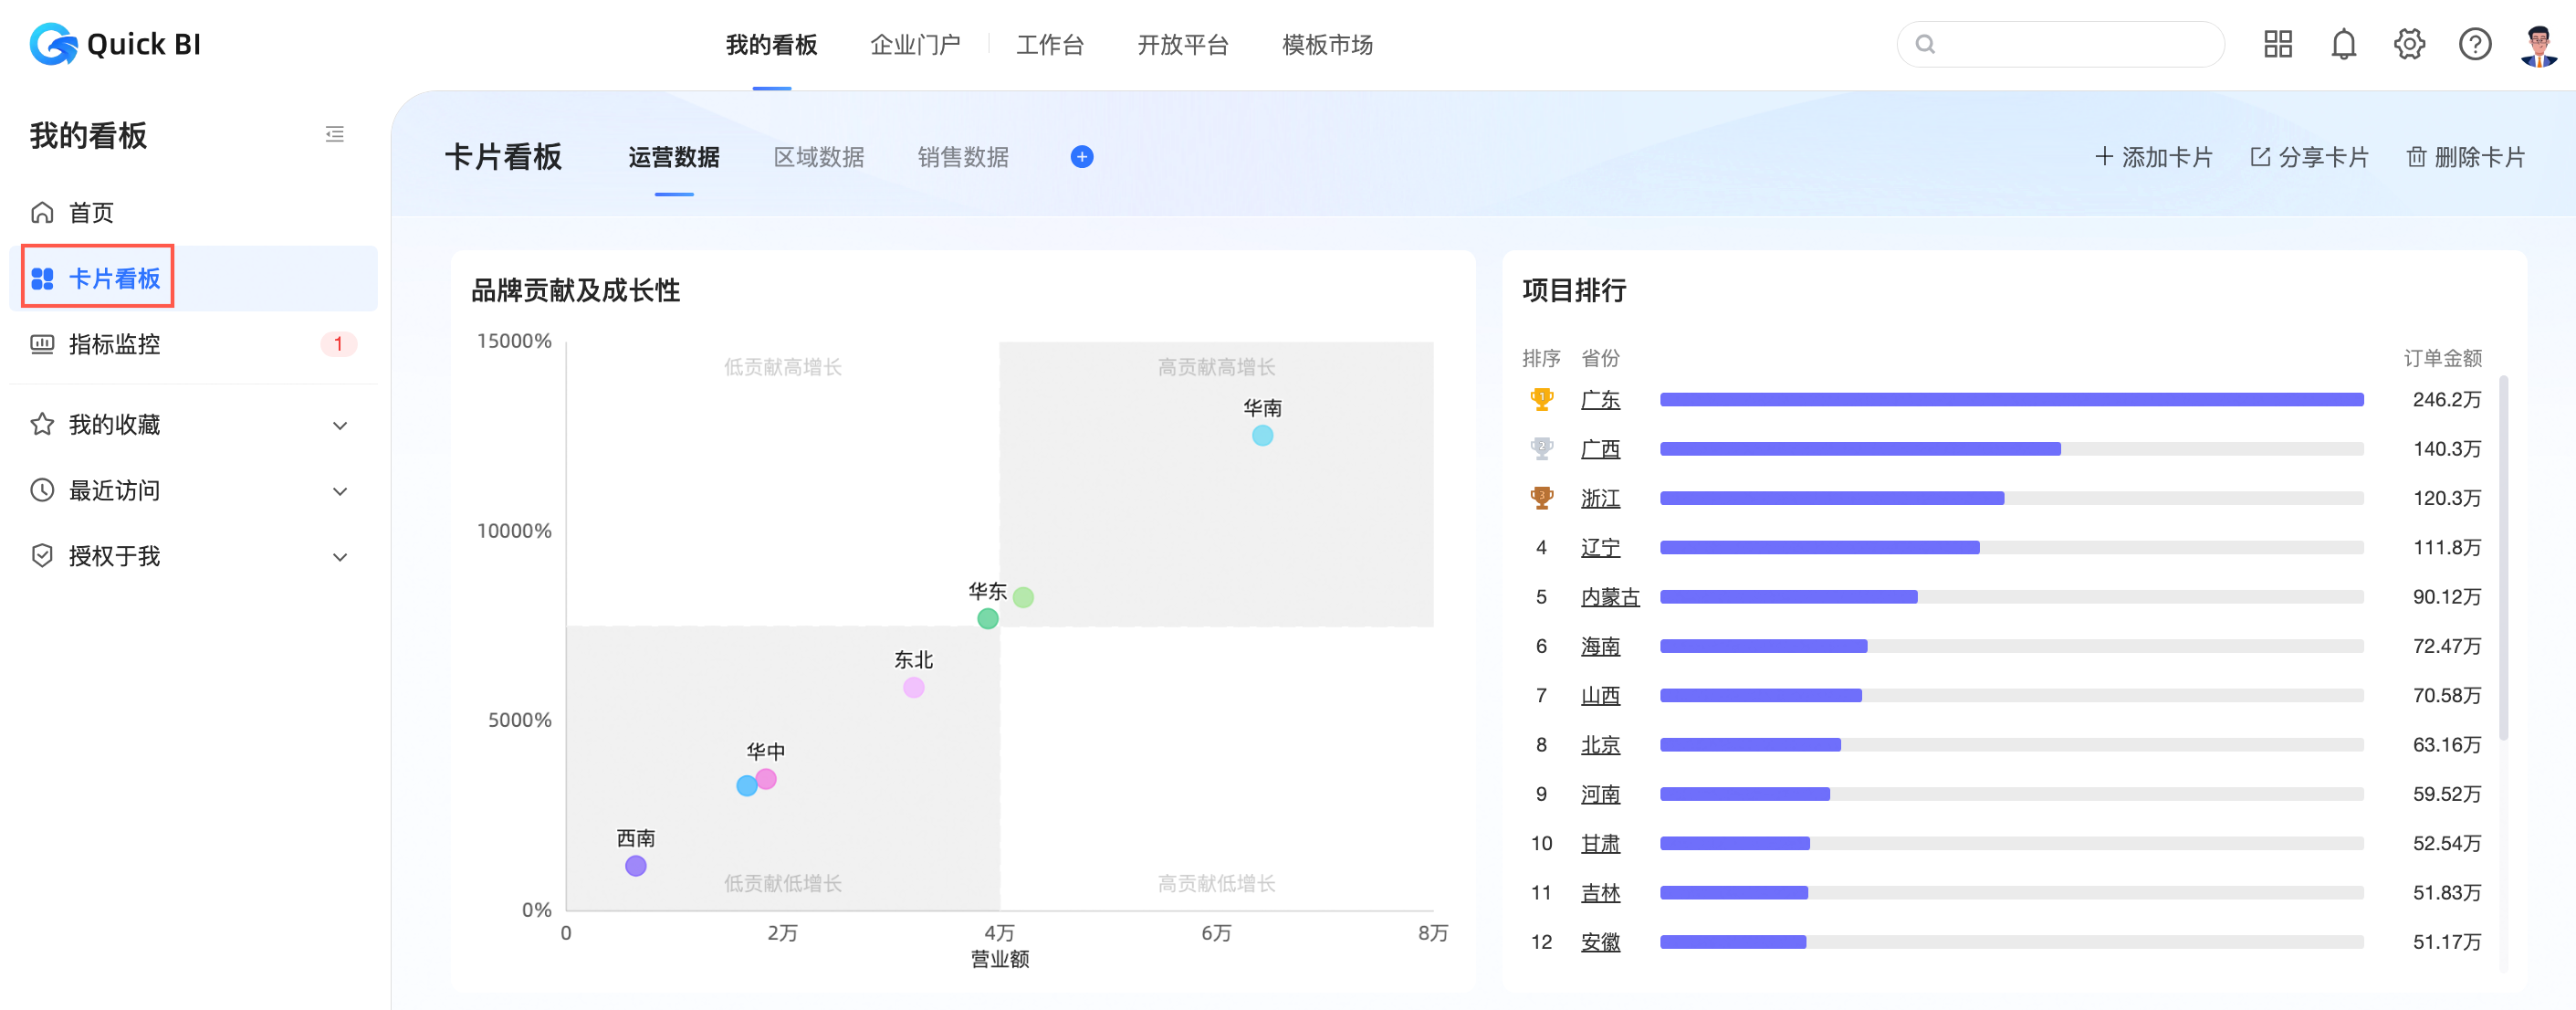Collapse the sidebar menu icon
The image size is (2576, 1010).
click(x=334, y=134)
